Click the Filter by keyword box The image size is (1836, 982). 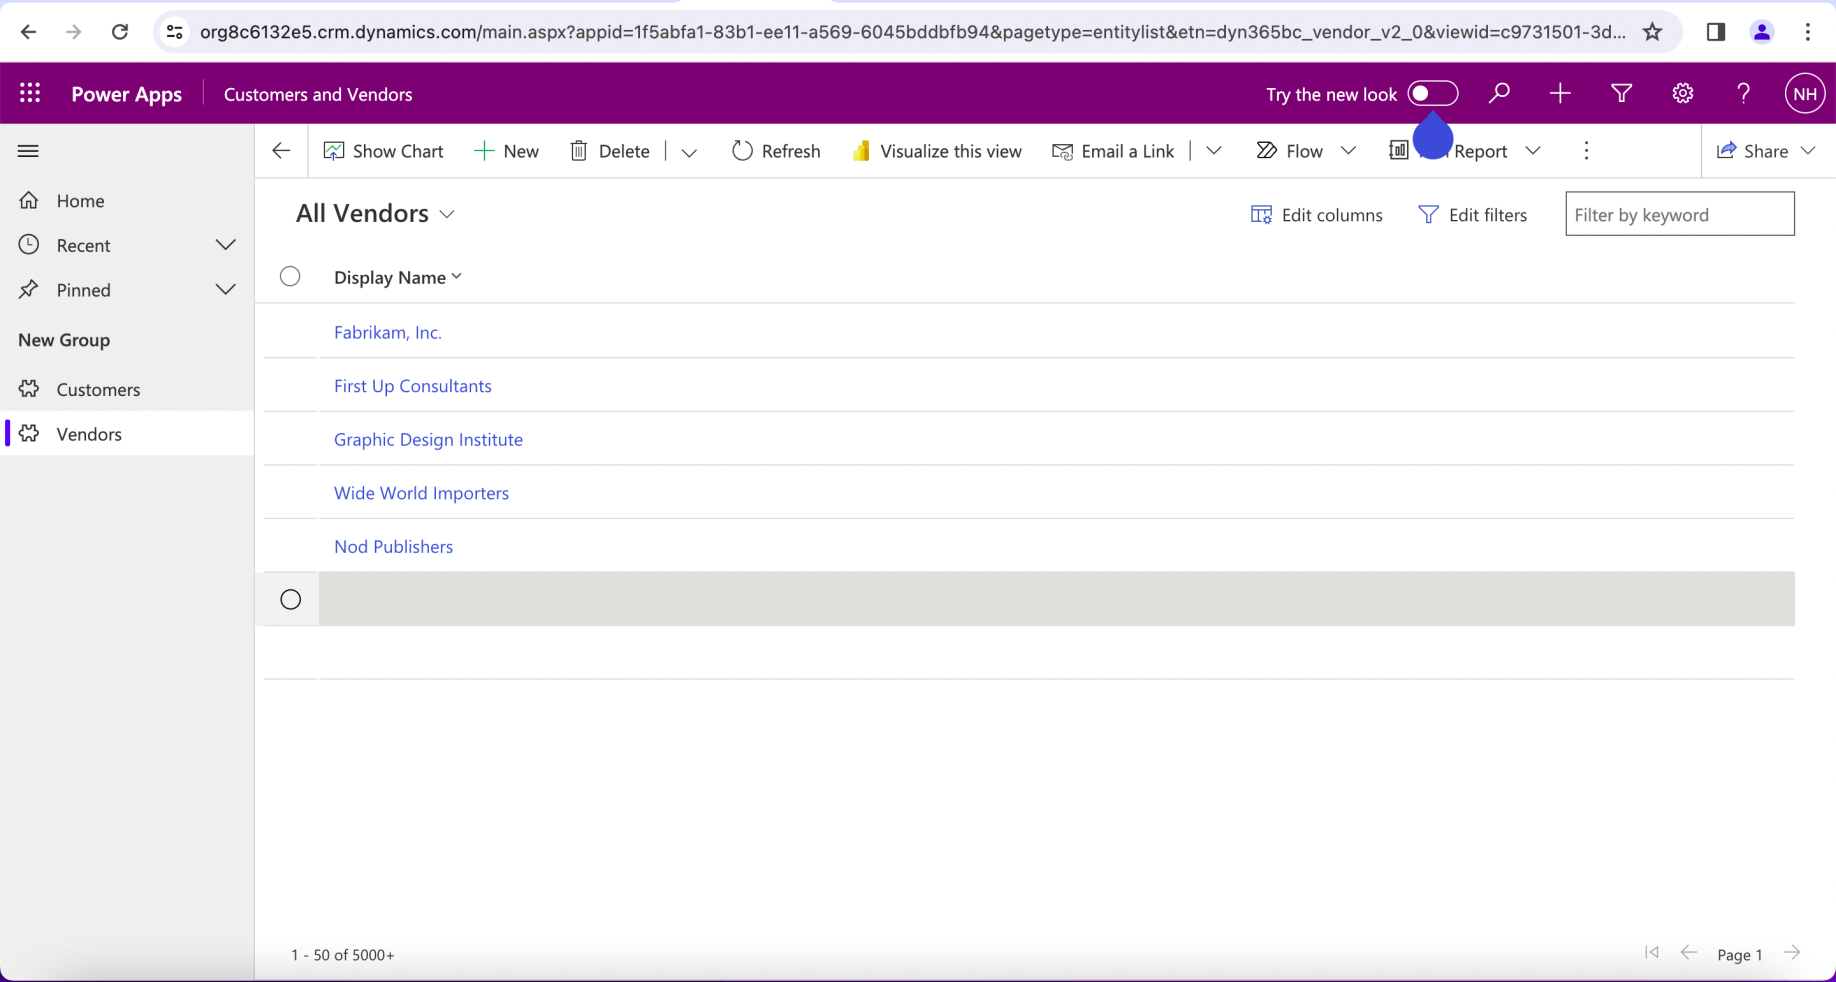tap(1679, 215)
